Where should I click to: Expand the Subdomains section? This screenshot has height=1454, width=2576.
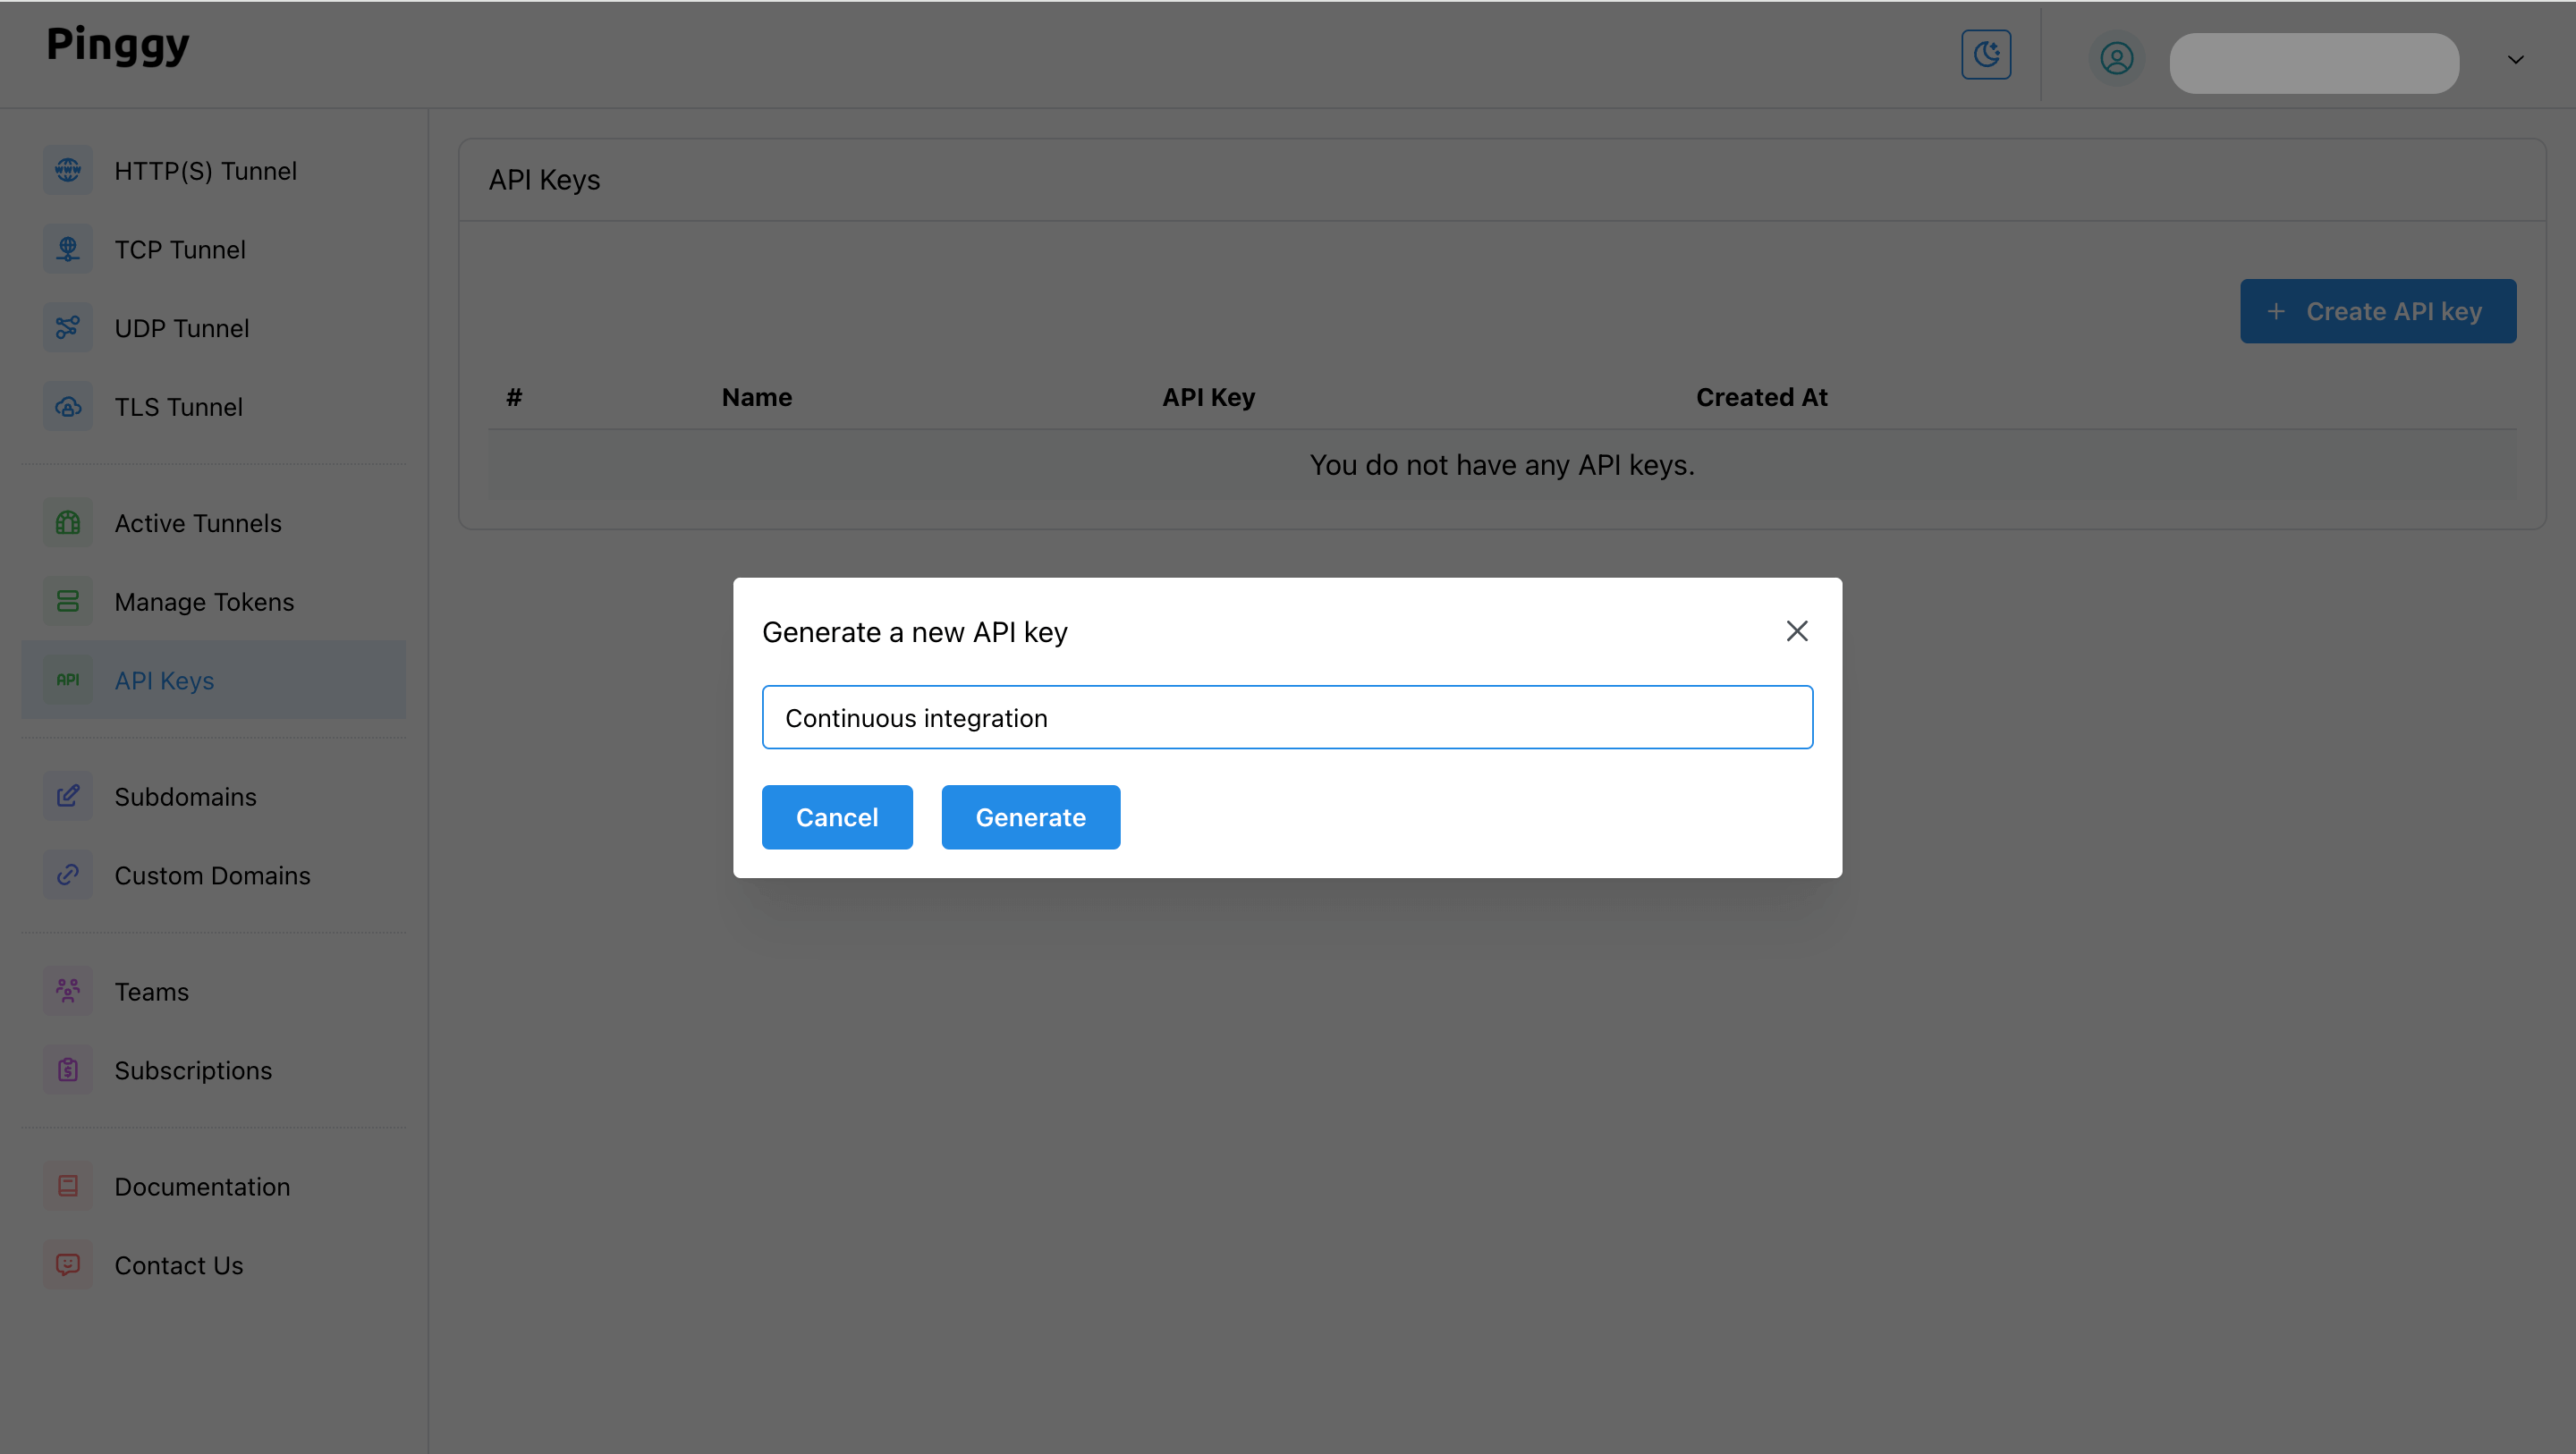point(186,796)
